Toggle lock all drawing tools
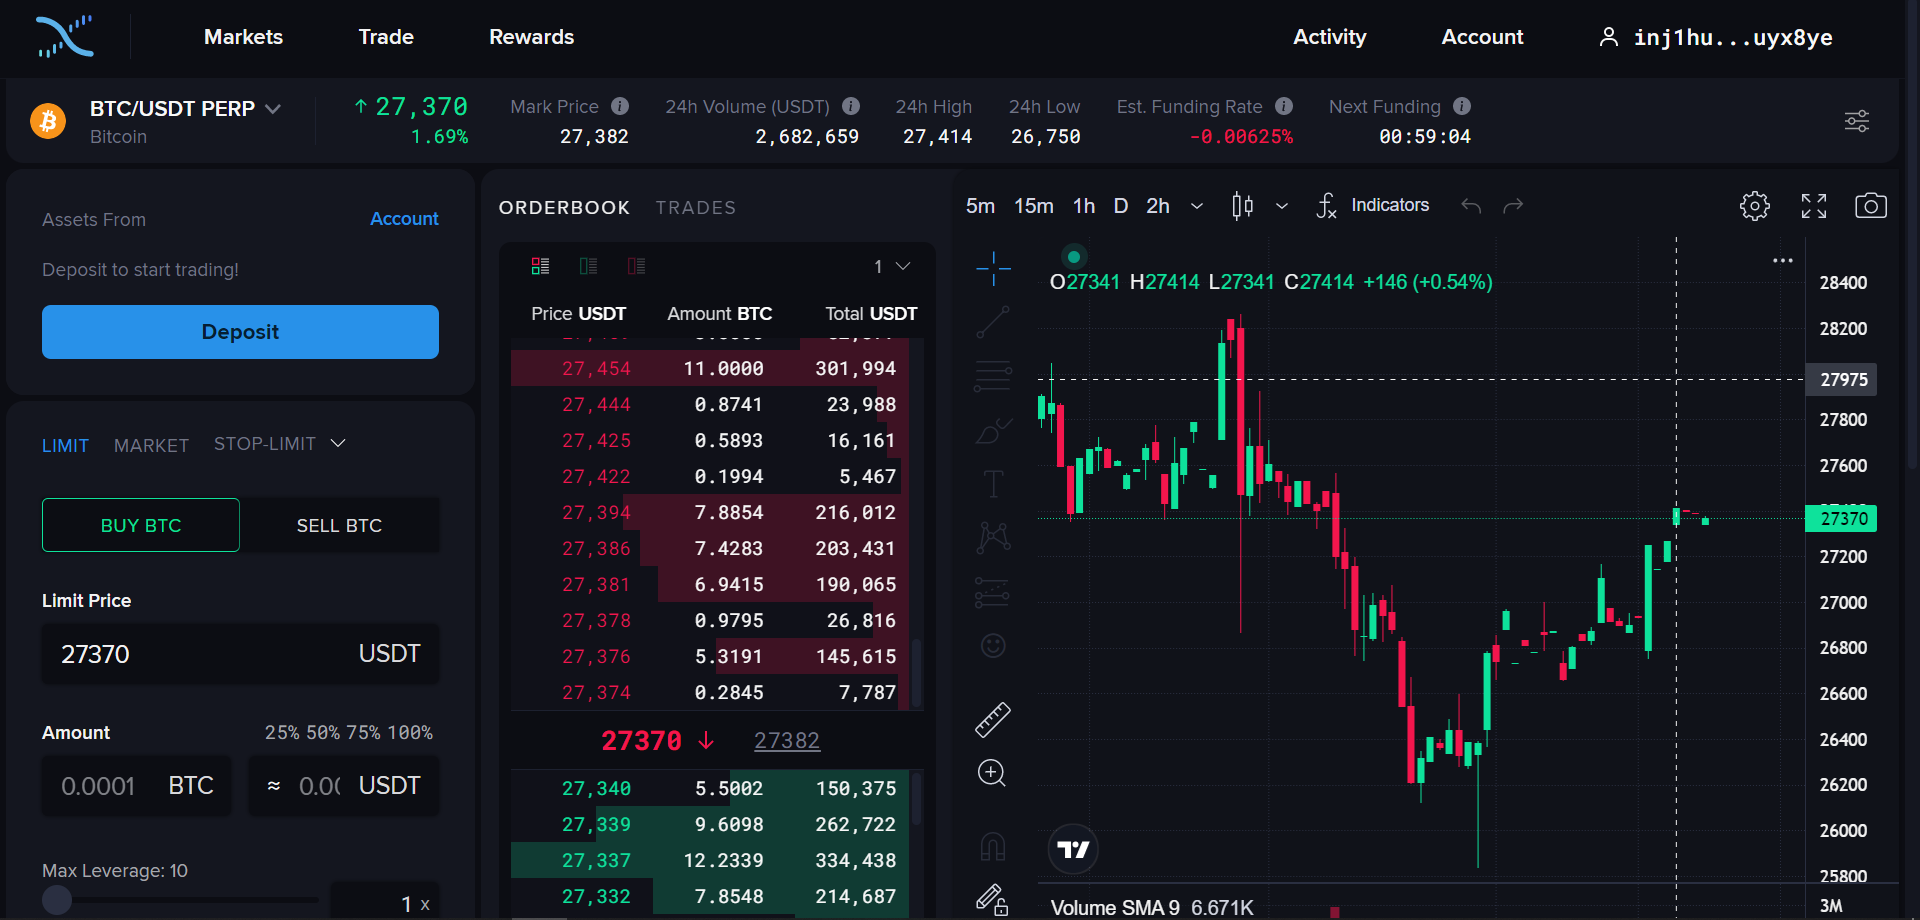This screenshot has height=920, width=1920. coord(992,900)
